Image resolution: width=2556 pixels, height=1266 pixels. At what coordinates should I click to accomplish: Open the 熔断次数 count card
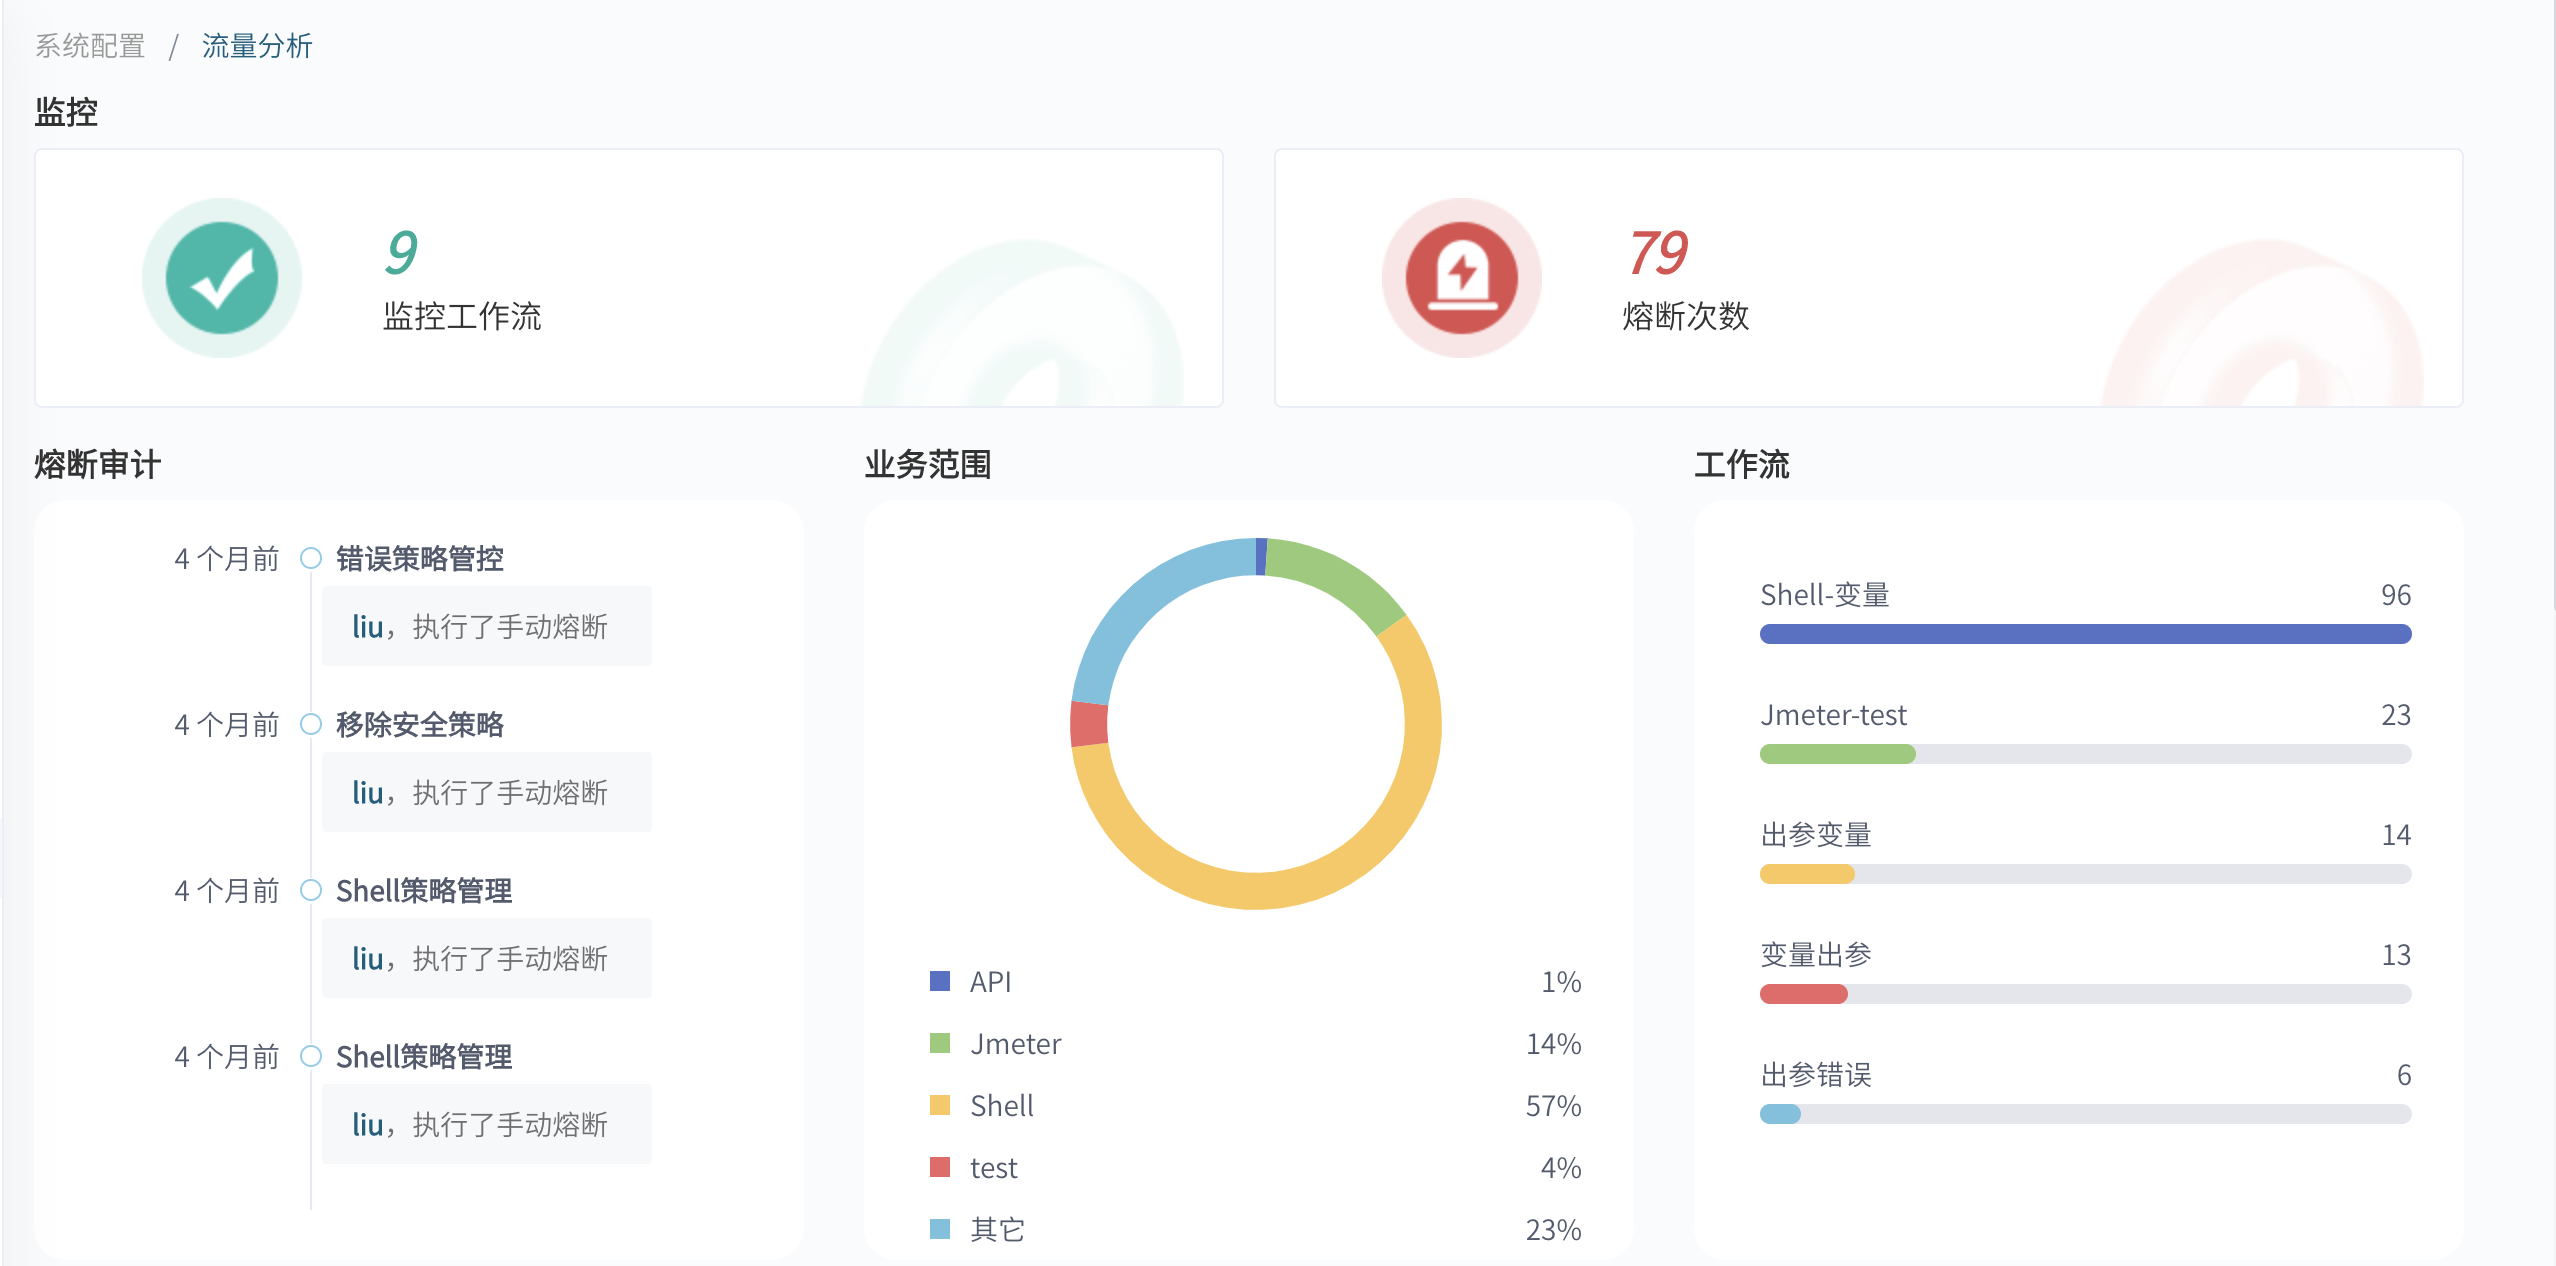[x=1868, y=278]
